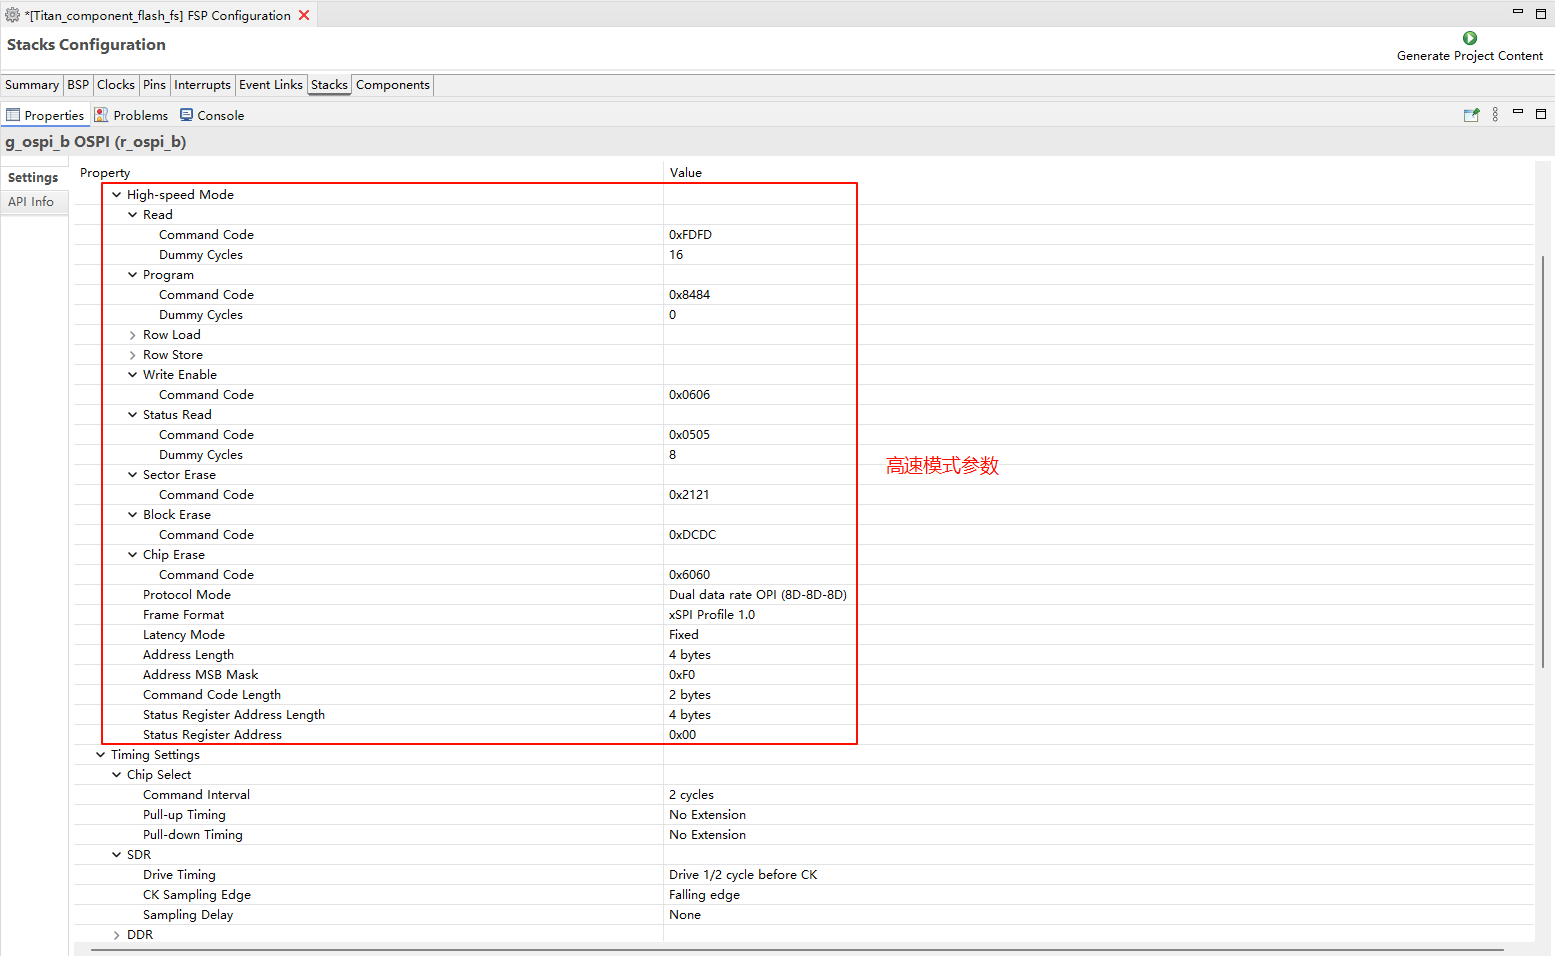Viewport: 1555px width, 956px height.
Task: Click the Console view icon
Action: [x=186, y=115]
